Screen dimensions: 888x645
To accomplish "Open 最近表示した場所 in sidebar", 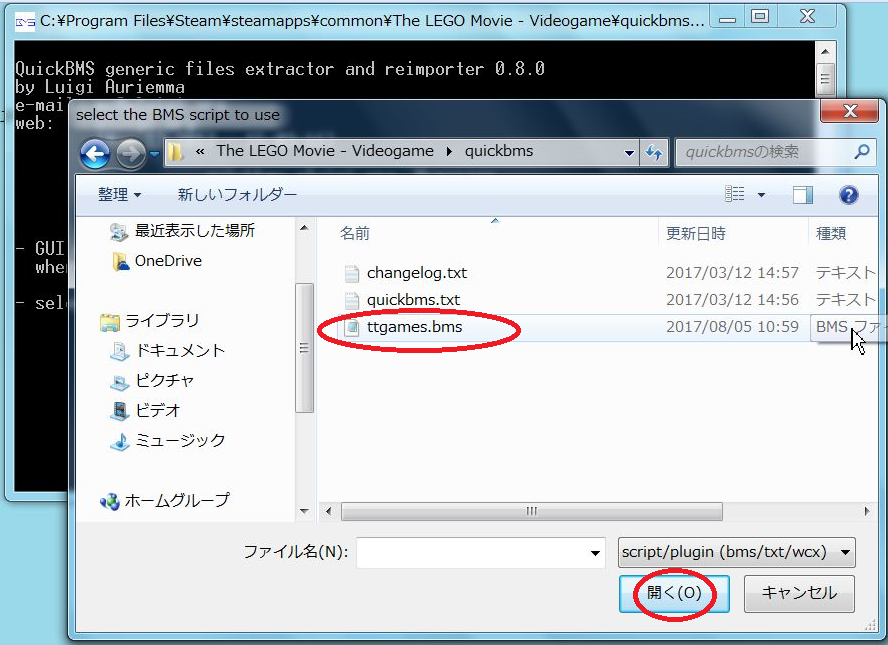I will (195, 230).
